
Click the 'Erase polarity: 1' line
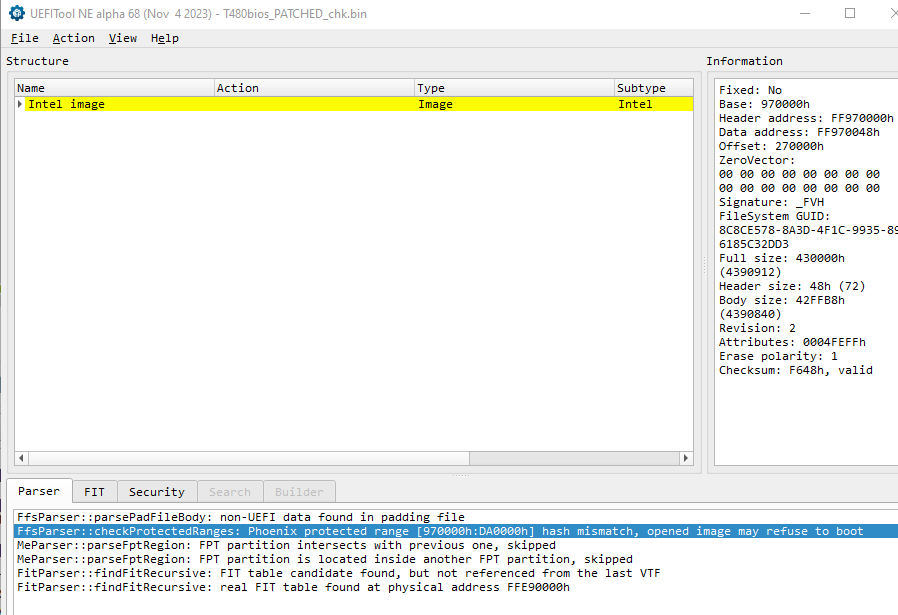pos(778,356)
